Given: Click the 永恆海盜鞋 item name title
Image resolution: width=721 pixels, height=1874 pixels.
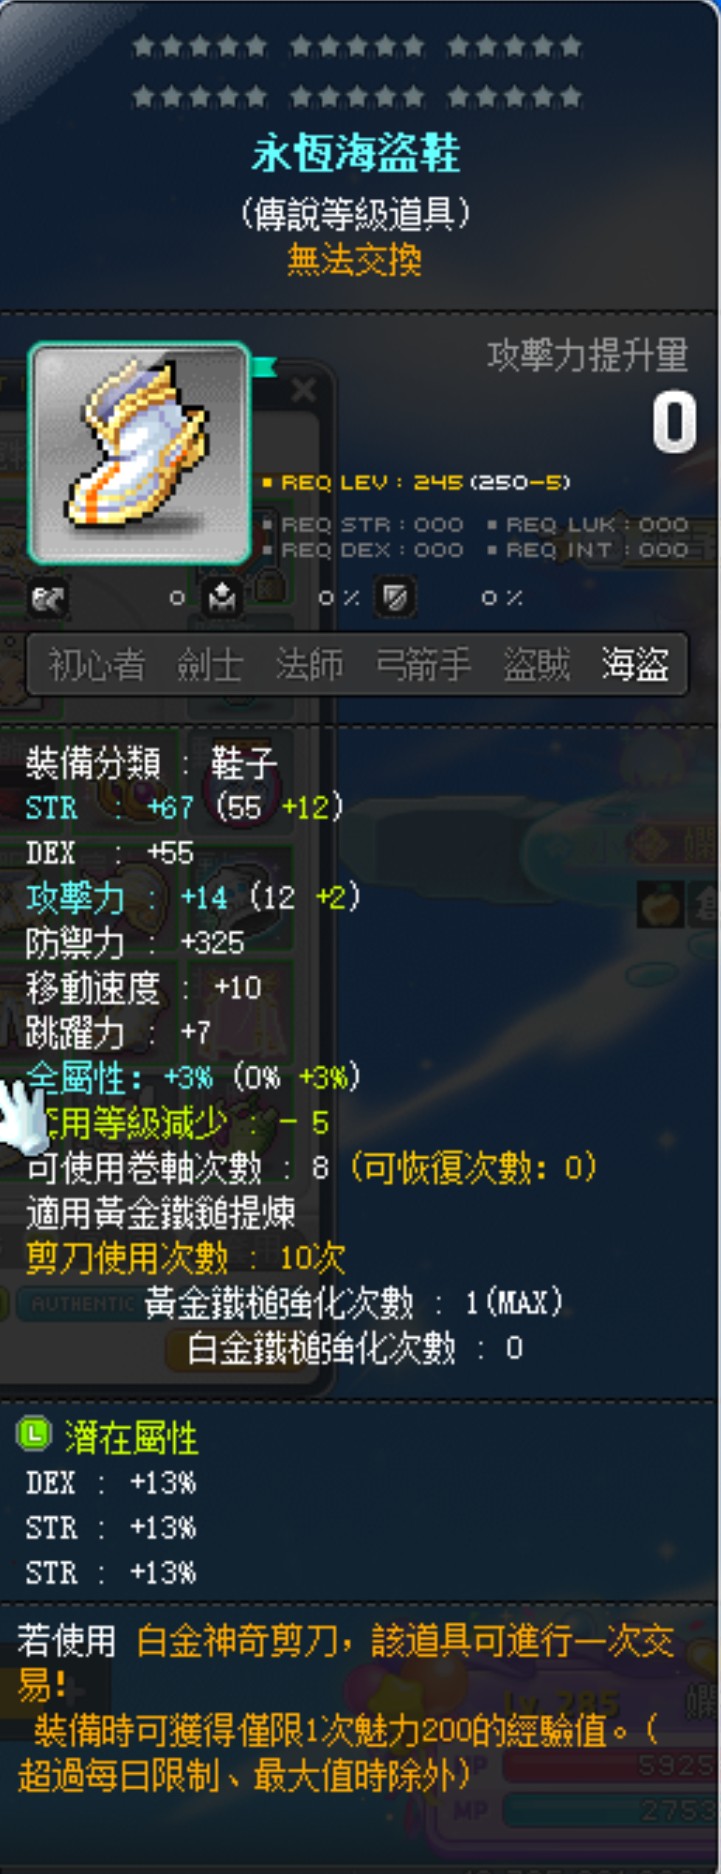Looking at the screenshot, I should click(355, 154).
